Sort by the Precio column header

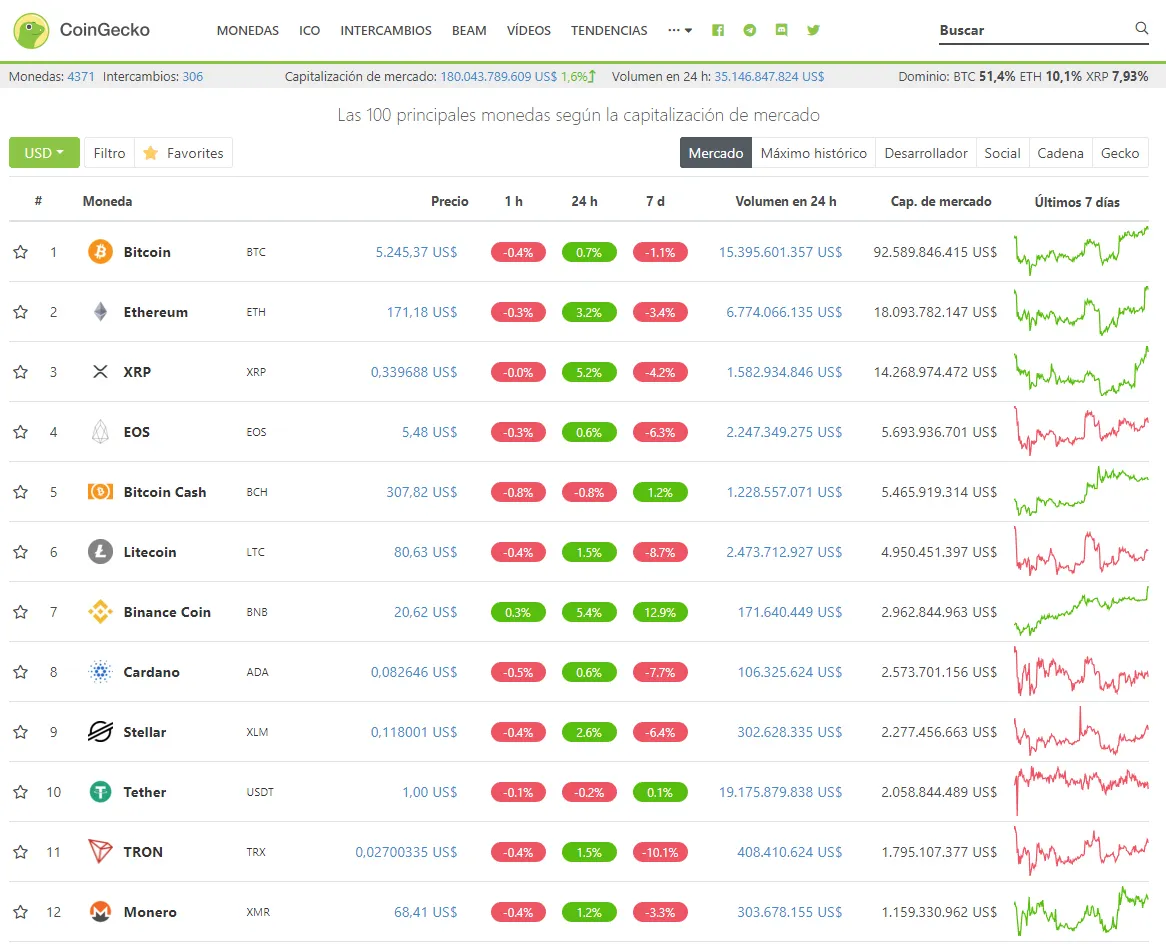pos(450,201)
